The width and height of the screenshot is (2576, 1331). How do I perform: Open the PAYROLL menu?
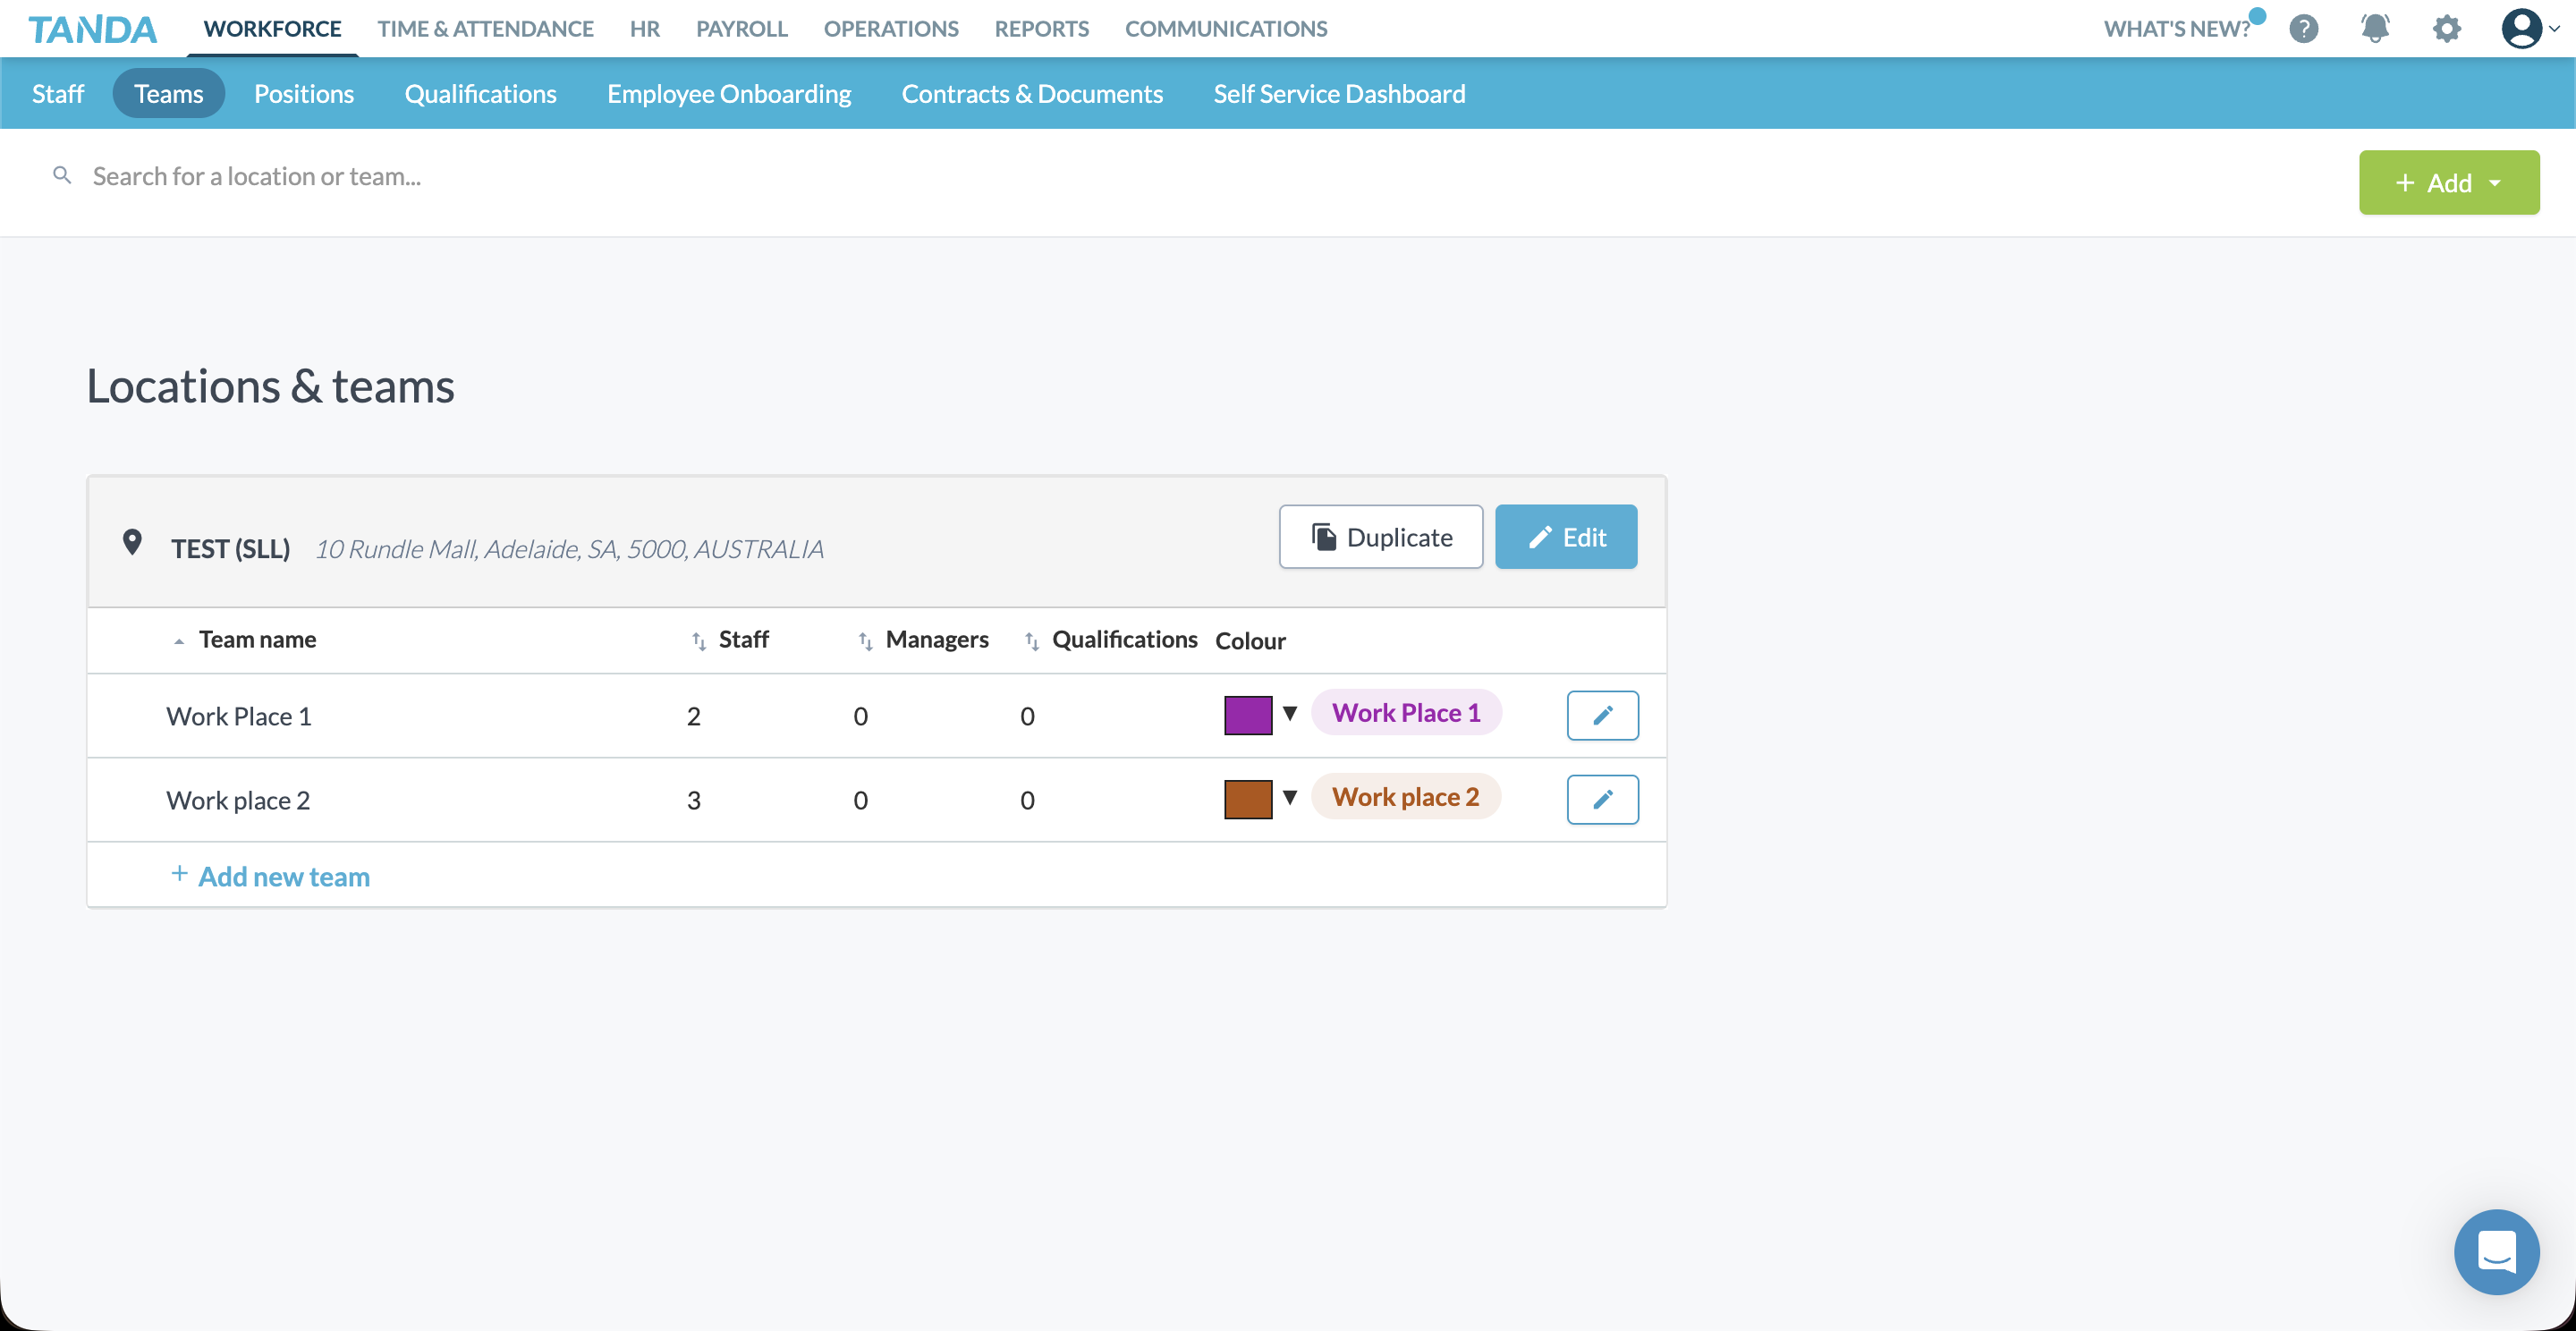[741, 29]
